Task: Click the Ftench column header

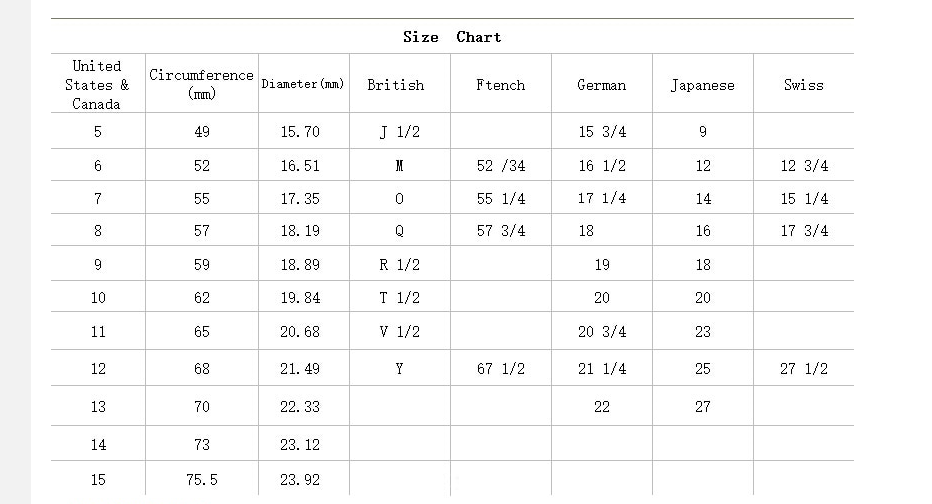Action: [500, 85]
